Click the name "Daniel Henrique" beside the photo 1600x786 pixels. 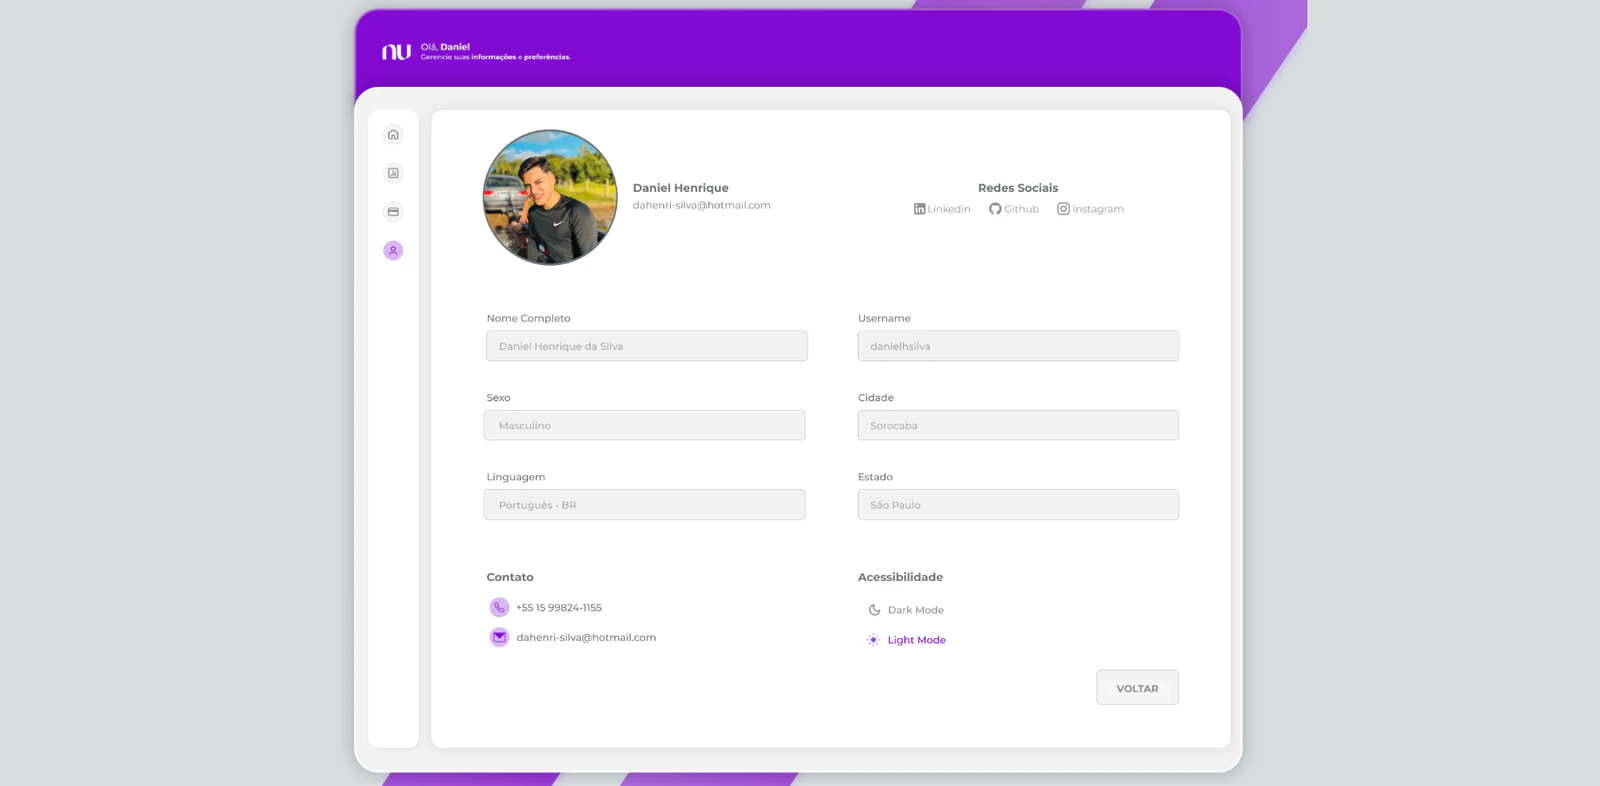pyautogui.click(x=681, y=188)
